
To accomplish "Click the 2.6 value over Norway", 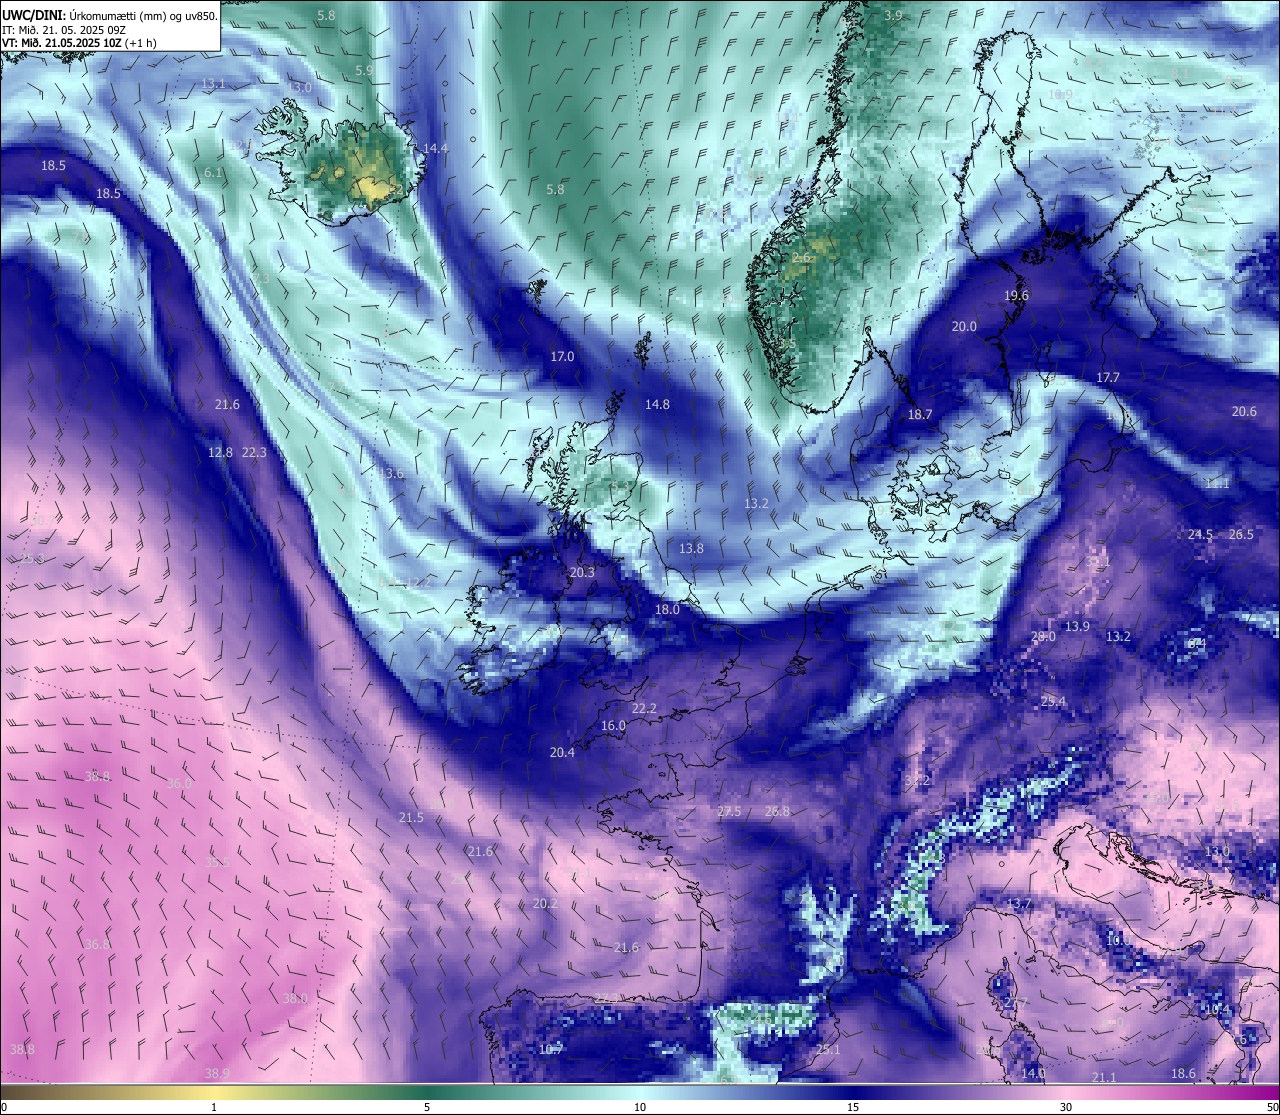I will [801, 257].
